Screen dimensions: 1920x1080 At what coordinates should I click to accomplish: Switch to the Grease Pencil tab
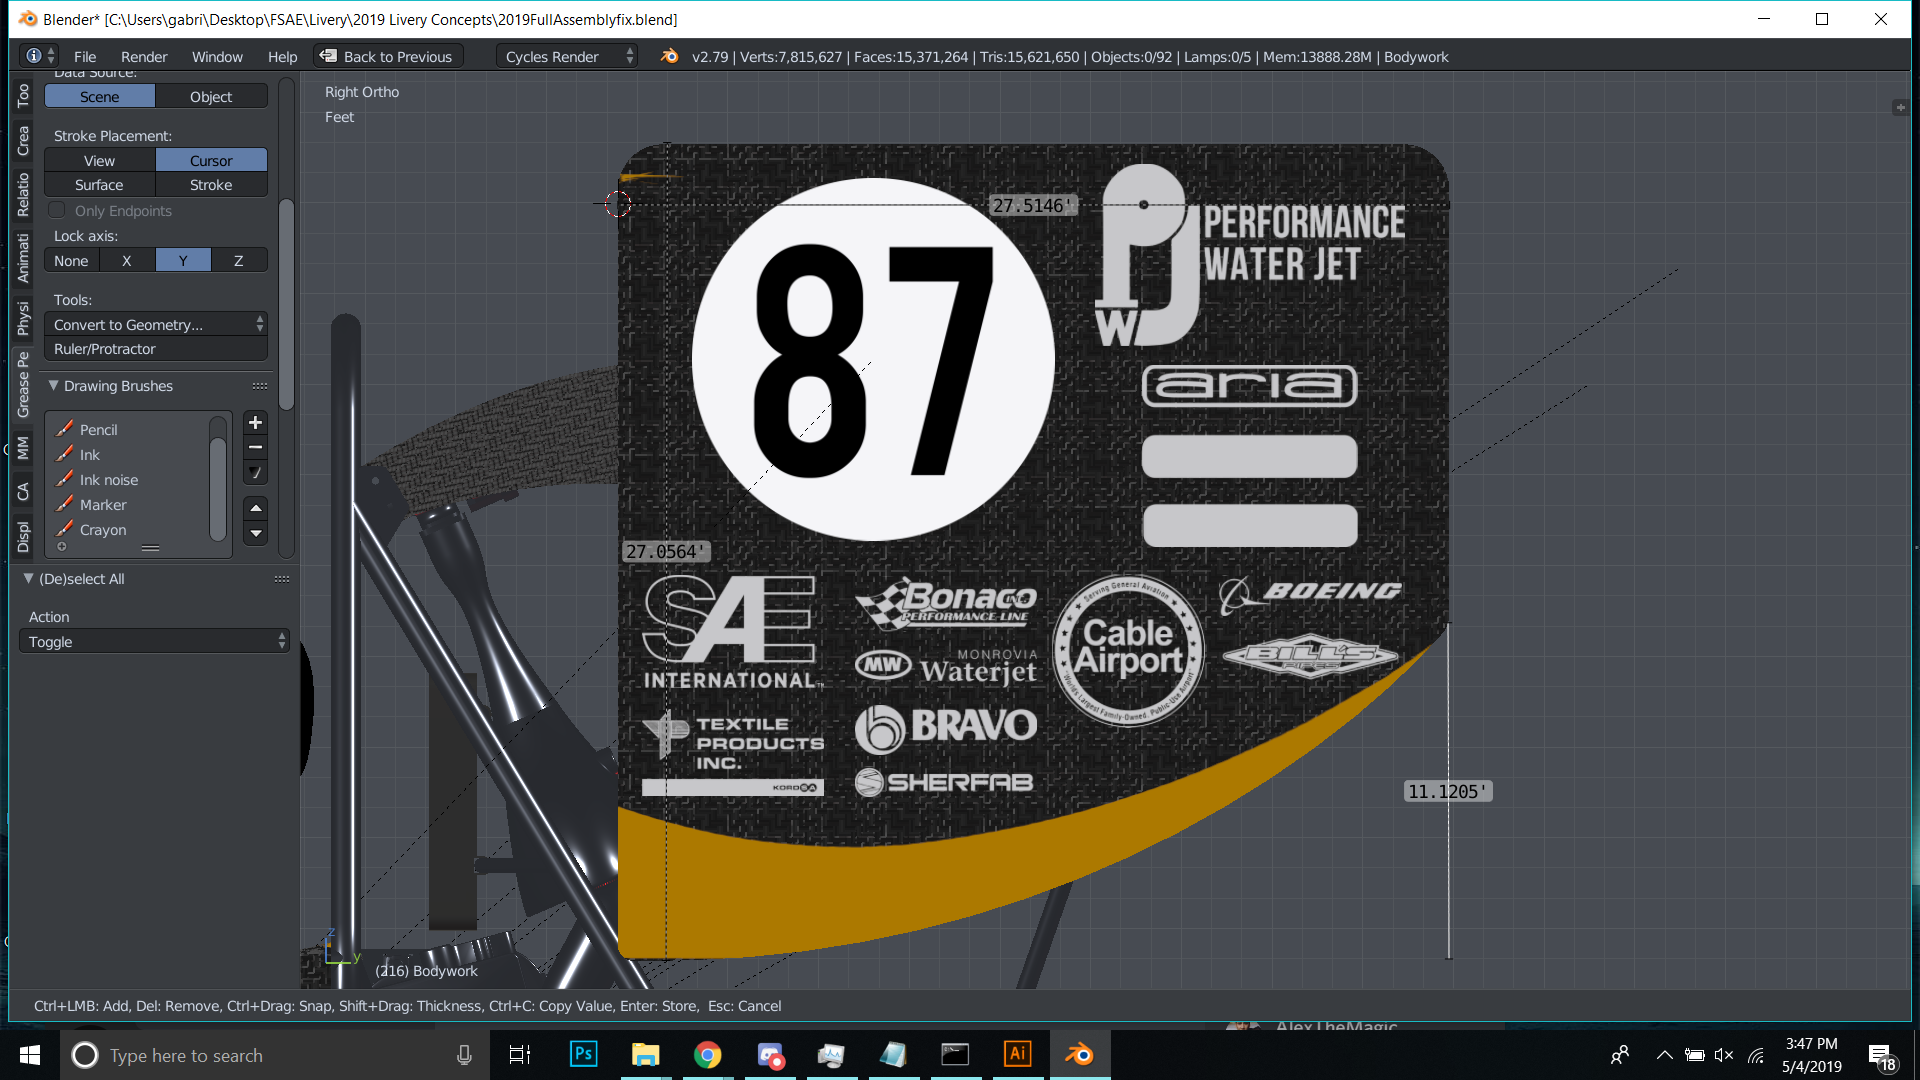pyautogui.click(x=23, y=384)
